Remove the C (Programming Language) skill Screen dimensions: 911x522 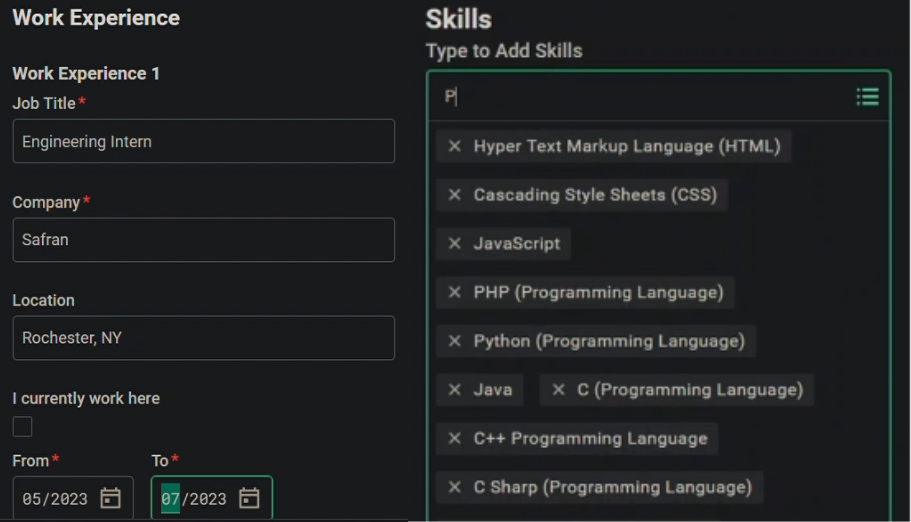(x=558, y=389)
